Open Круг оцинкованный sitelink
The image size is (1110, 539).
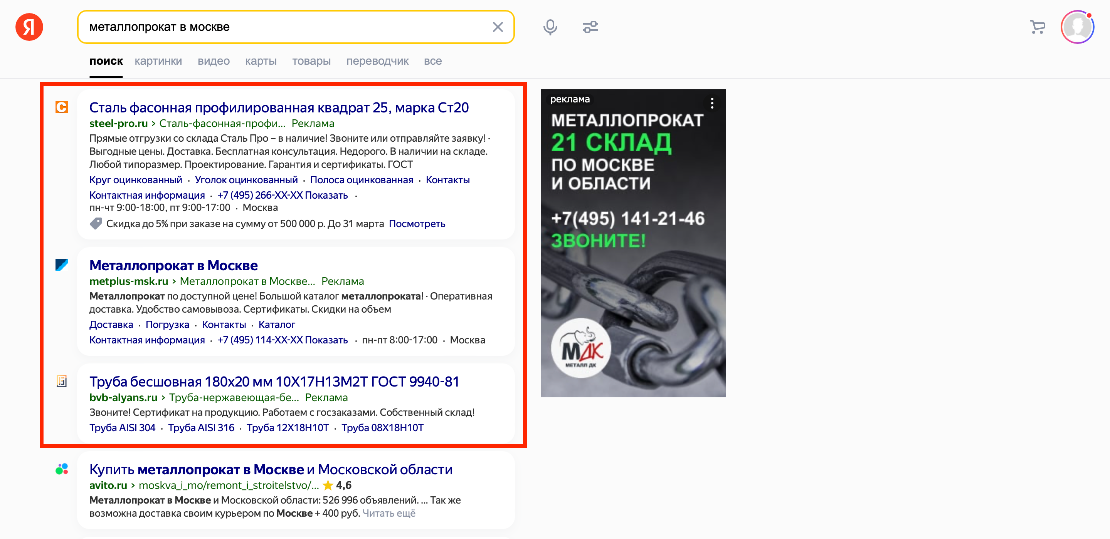pos(136,180)
